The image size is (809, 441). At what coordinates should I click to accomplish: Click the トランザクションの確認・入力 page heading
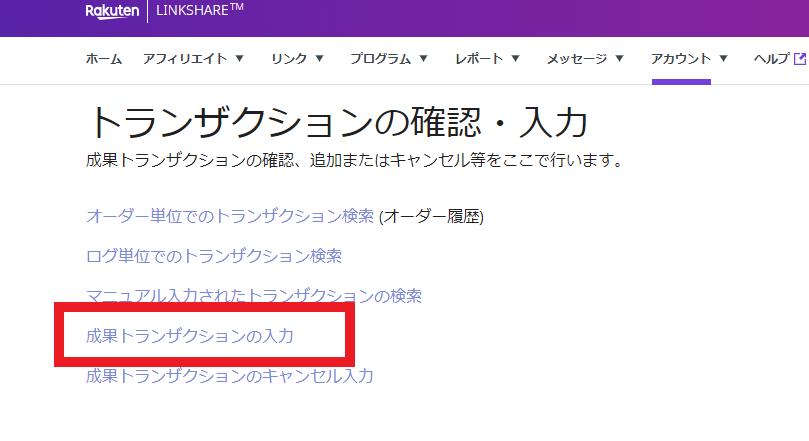click(338, 121)
